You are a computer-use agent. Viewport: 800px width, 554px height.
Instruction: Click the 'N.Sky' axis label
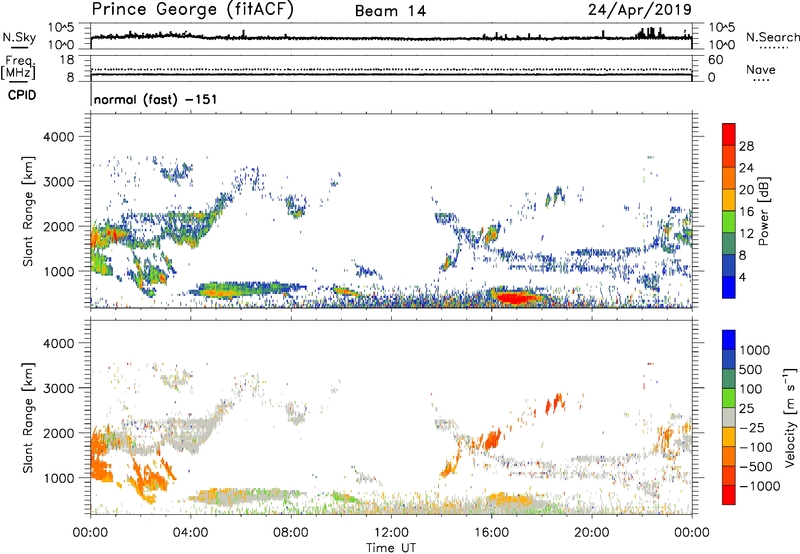point(19,37)
